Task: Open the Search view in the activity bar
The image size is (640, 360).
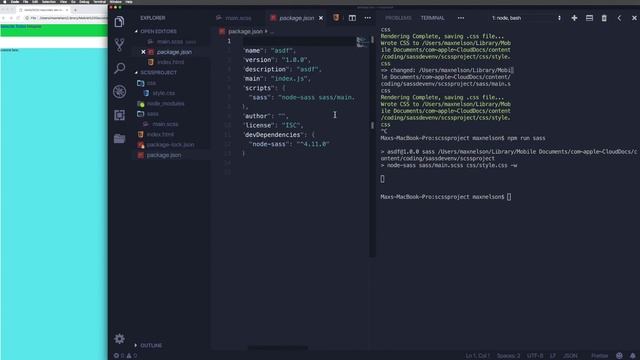Action: 119,68
